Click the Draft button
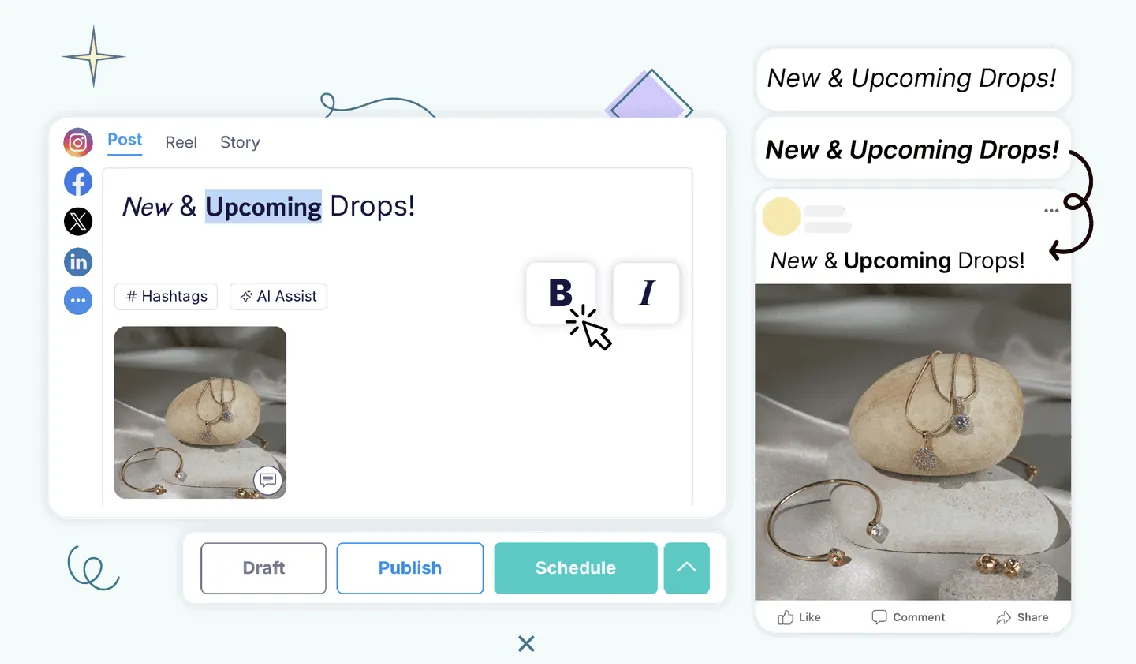Image resolution: width=1136 pixels, height=664 pixels. (263, 568)
